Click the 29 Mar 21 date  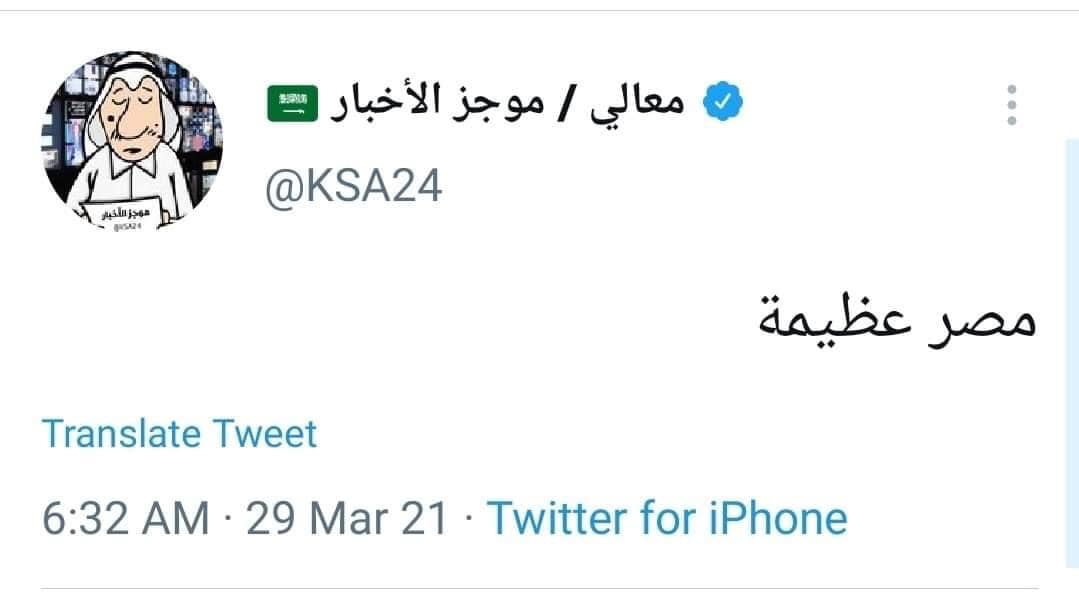click(x=347, y=518)
